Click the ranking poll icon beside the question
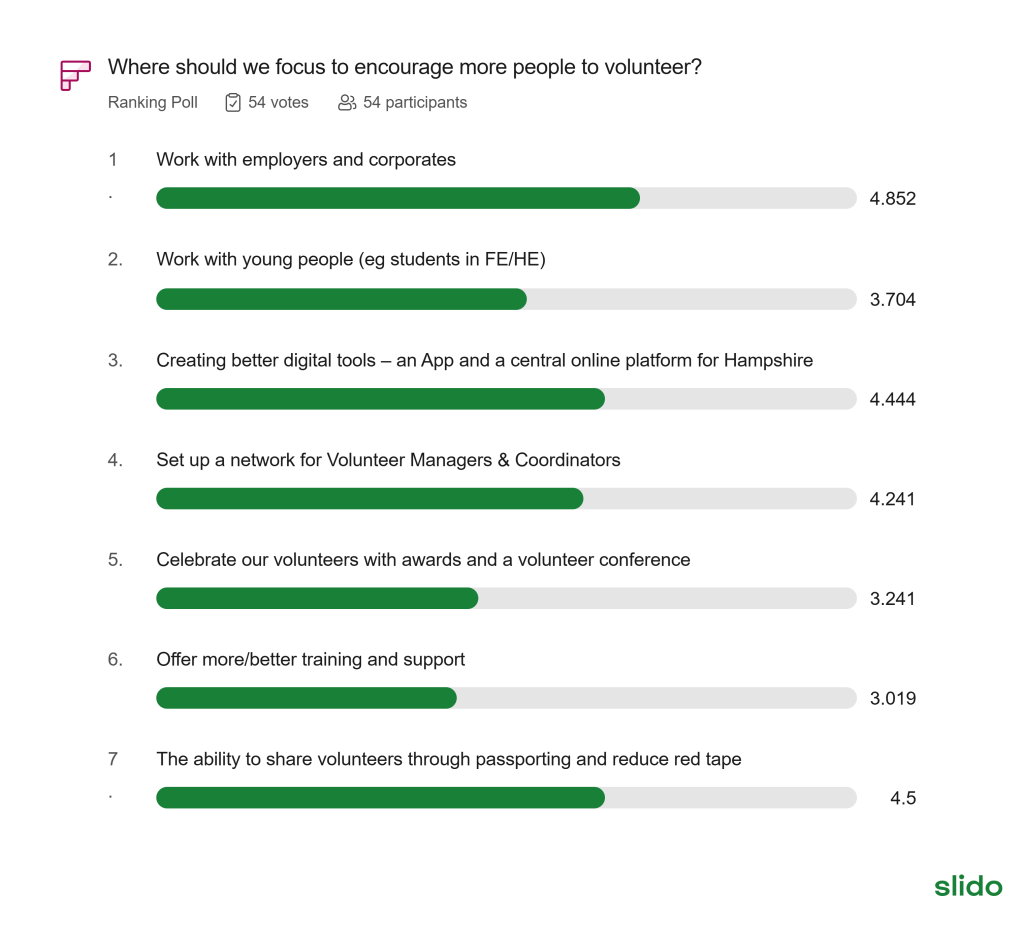Screen dimensions: 1024x927 [75, 75]
